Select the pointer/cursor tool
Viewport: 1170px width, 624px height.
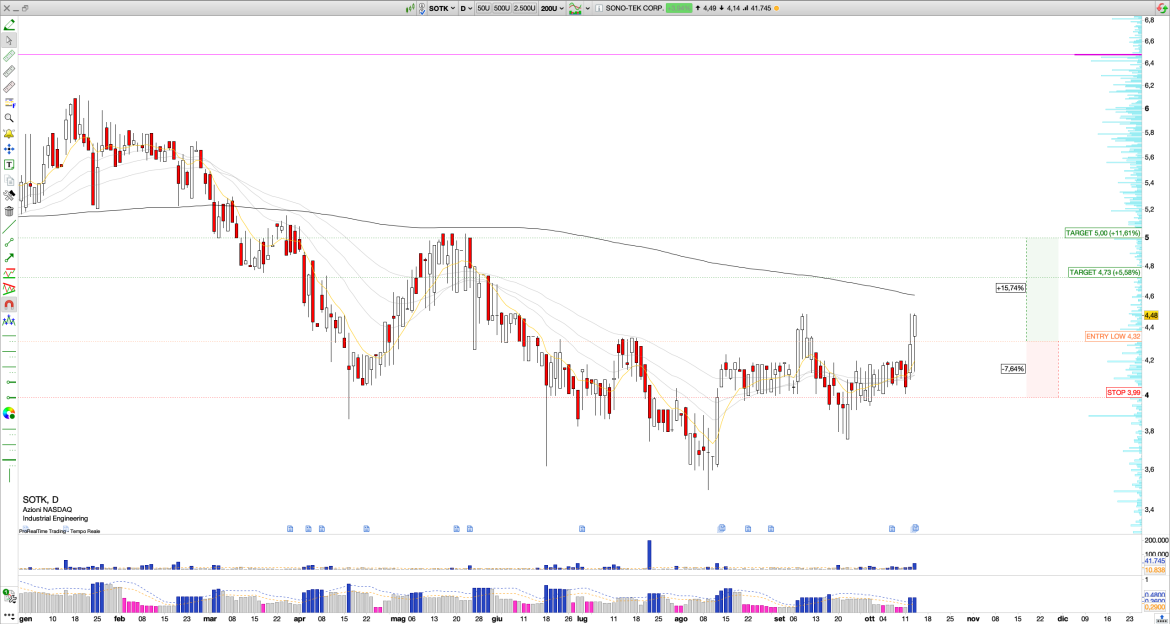point(9,40)
